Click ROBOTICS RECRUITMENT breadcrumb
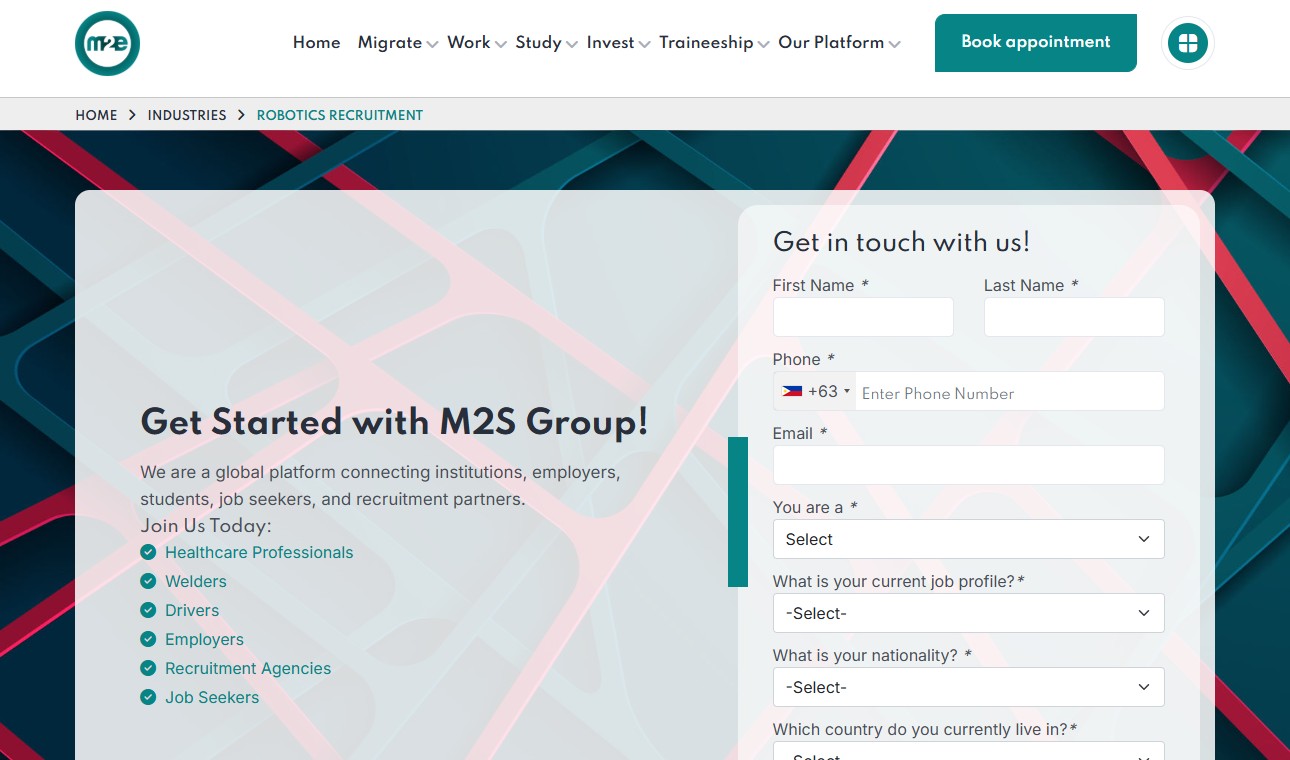This screenshot has height=760, width=1290. click(340, 115)
